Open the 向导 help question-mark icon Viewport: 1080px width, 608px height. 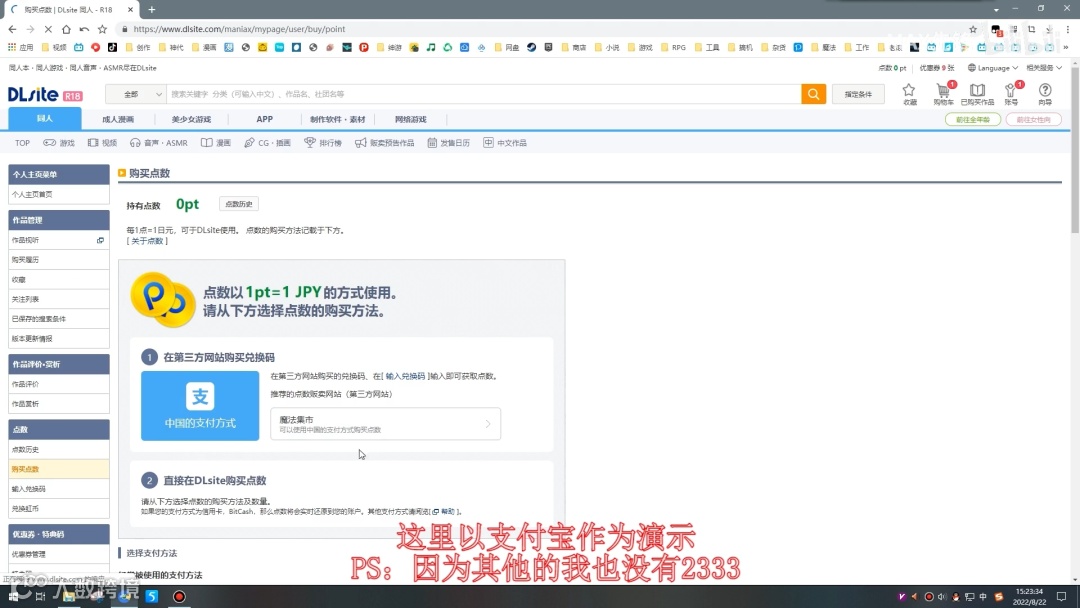coord(1045,94)
